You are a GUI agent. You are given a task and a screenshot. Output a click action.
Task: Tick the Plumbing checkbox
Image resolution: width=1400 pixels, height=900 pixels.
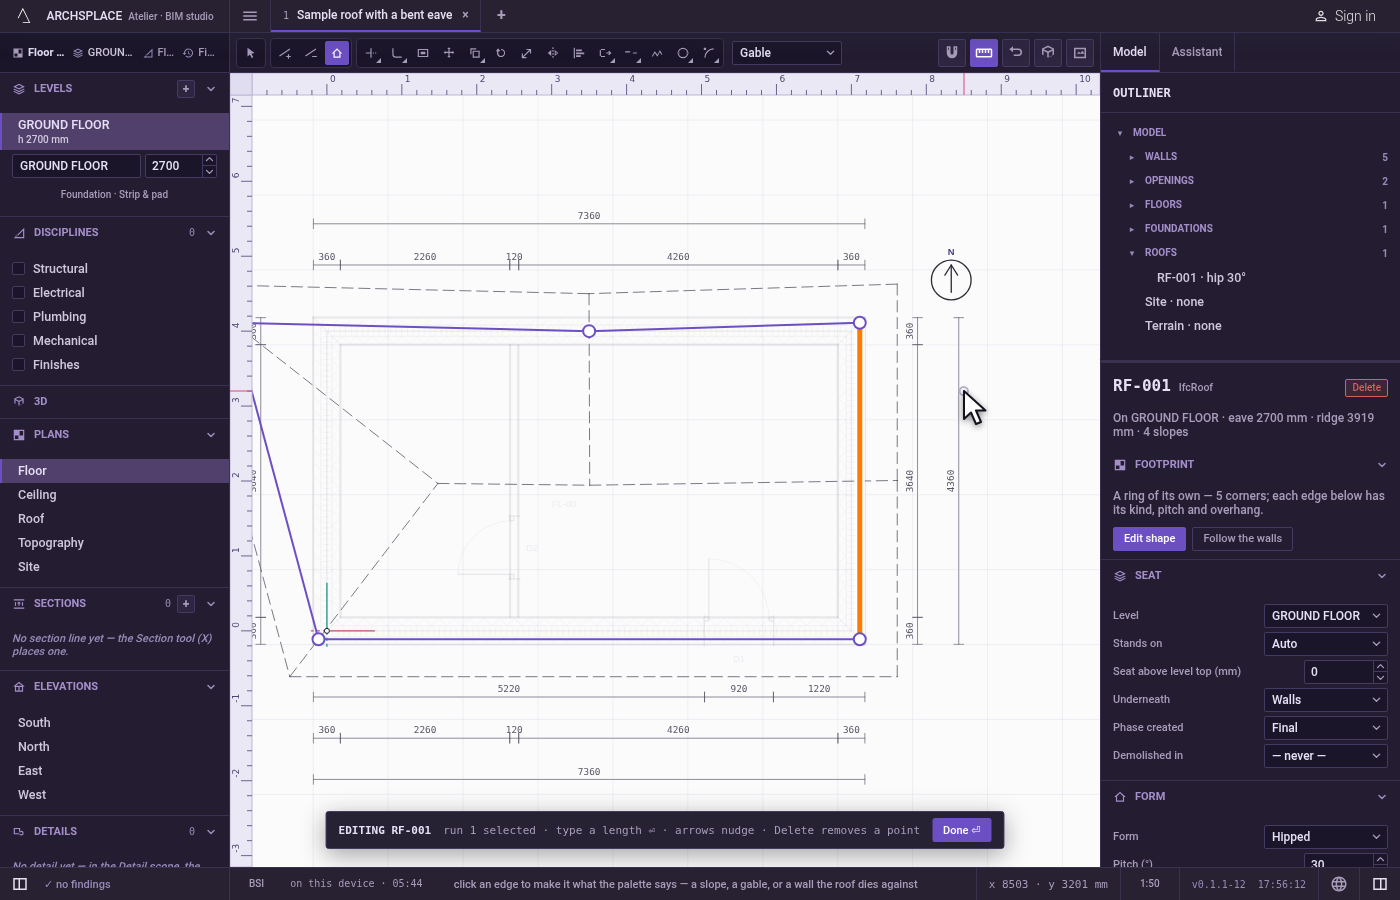18,317
